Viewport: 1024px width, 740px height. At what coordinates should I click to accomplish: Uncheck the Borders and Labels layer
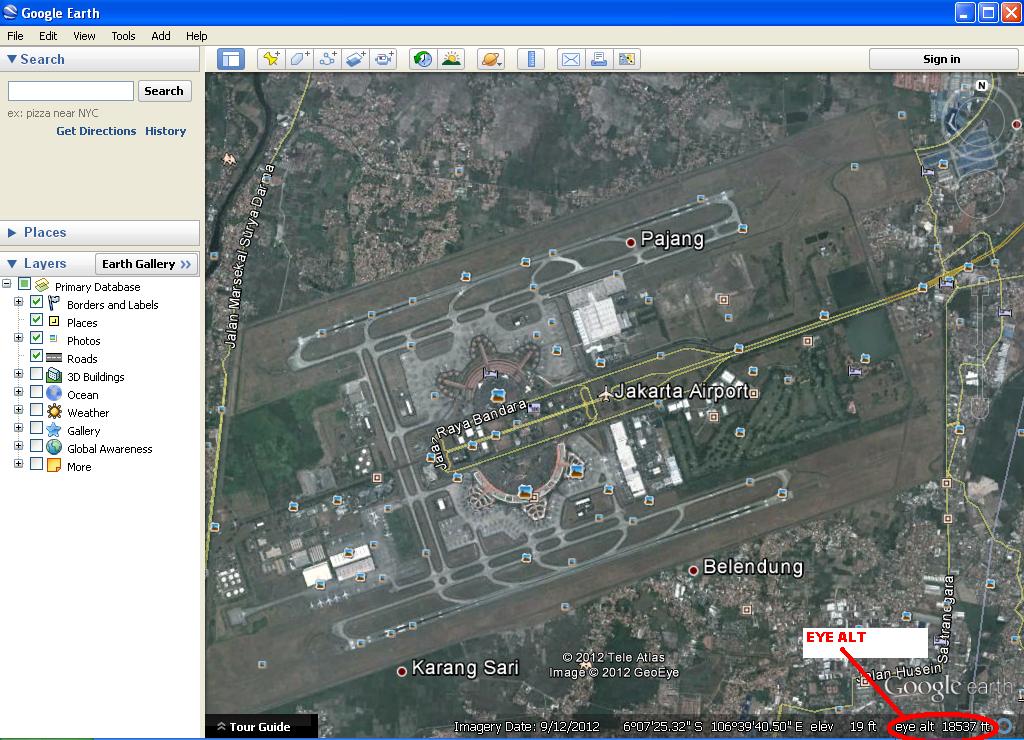[x=37, y=302]
